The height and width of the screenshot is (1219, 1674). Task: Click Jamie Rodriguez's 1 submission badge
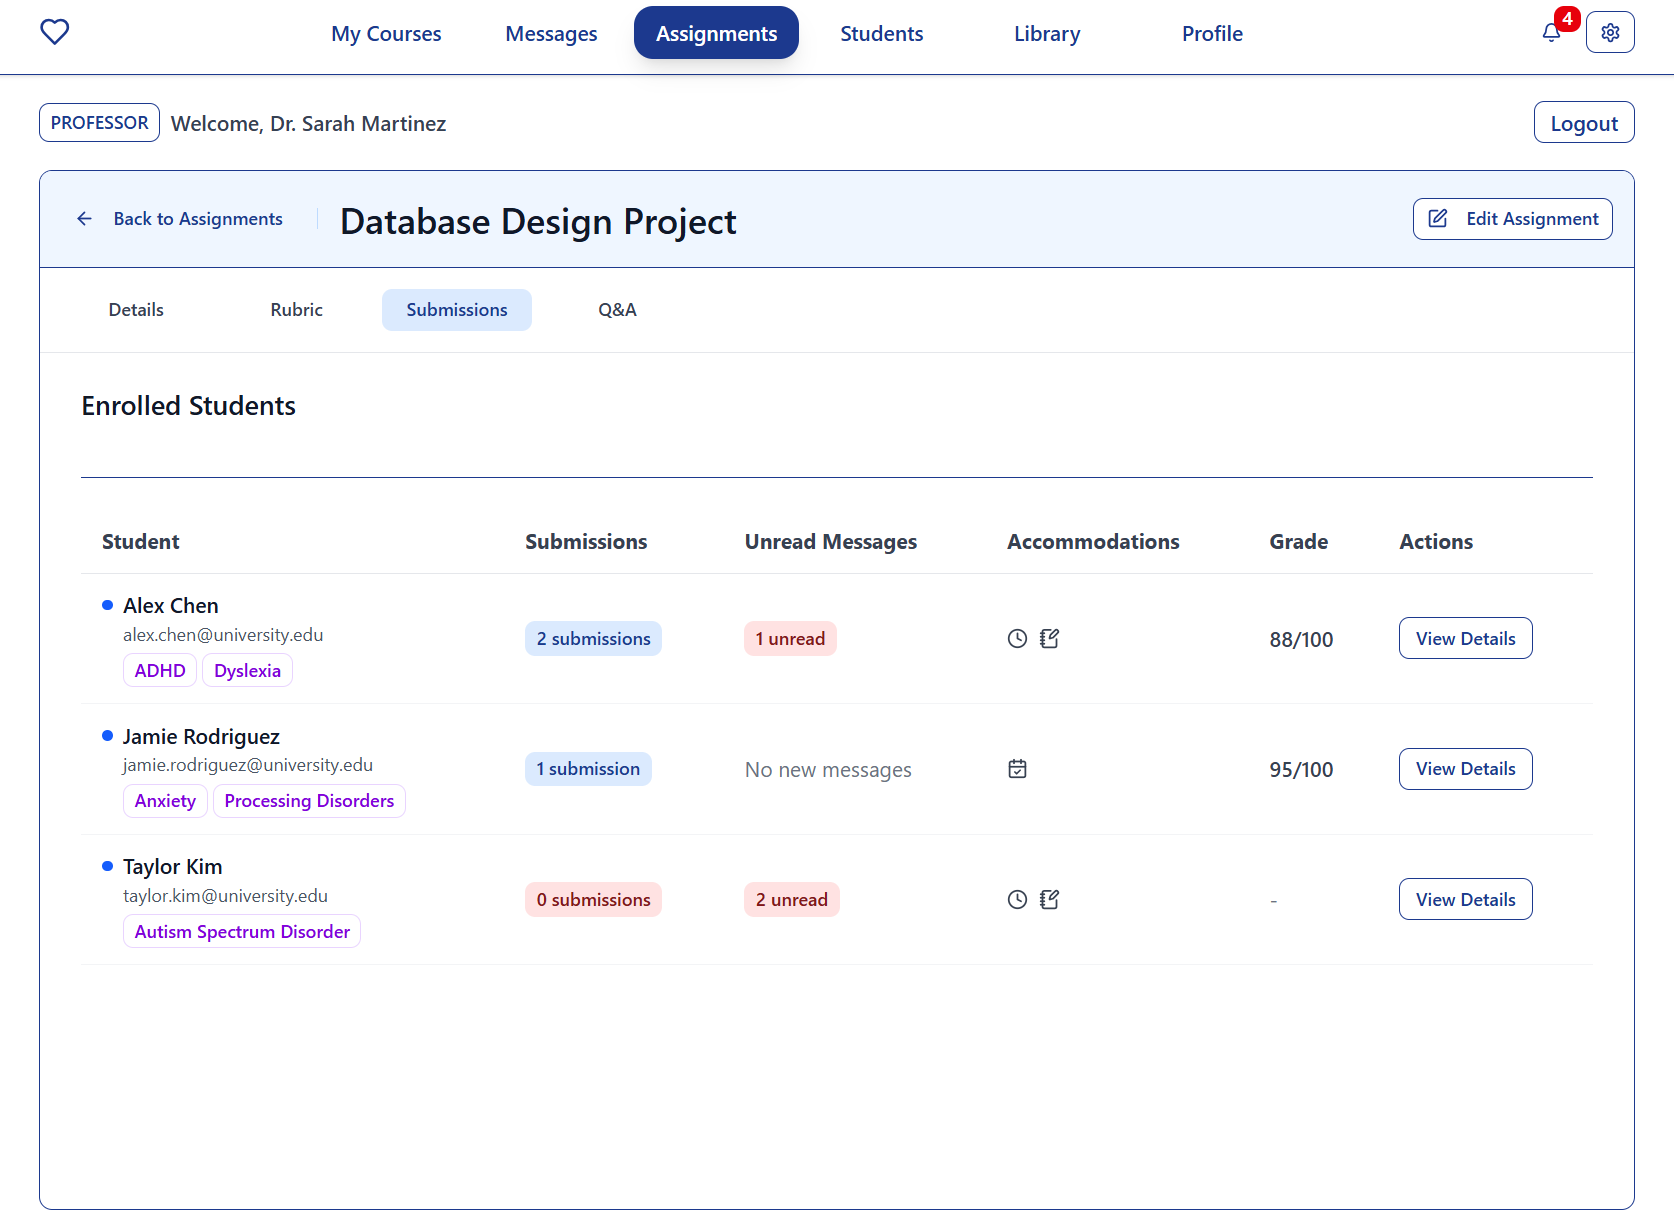[x=588, y=769]
